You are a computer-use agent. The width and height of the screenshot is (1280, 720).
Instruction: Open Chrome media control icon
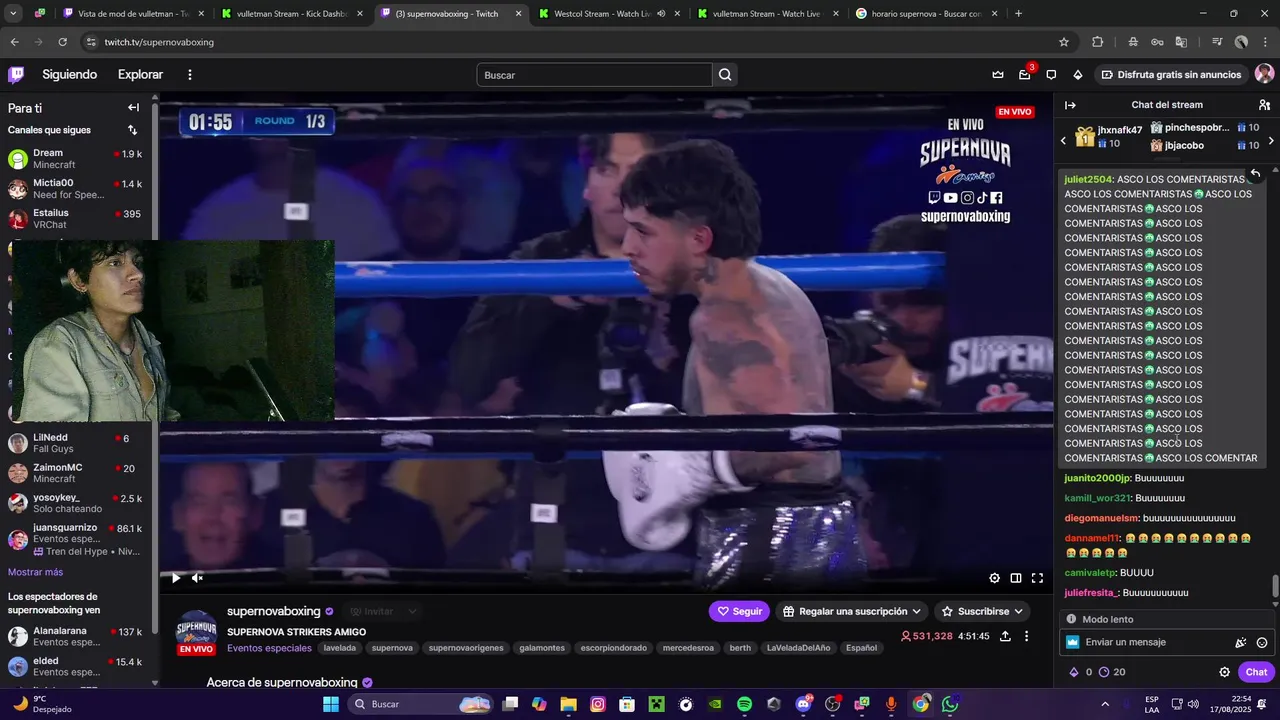coord(1217,42)
